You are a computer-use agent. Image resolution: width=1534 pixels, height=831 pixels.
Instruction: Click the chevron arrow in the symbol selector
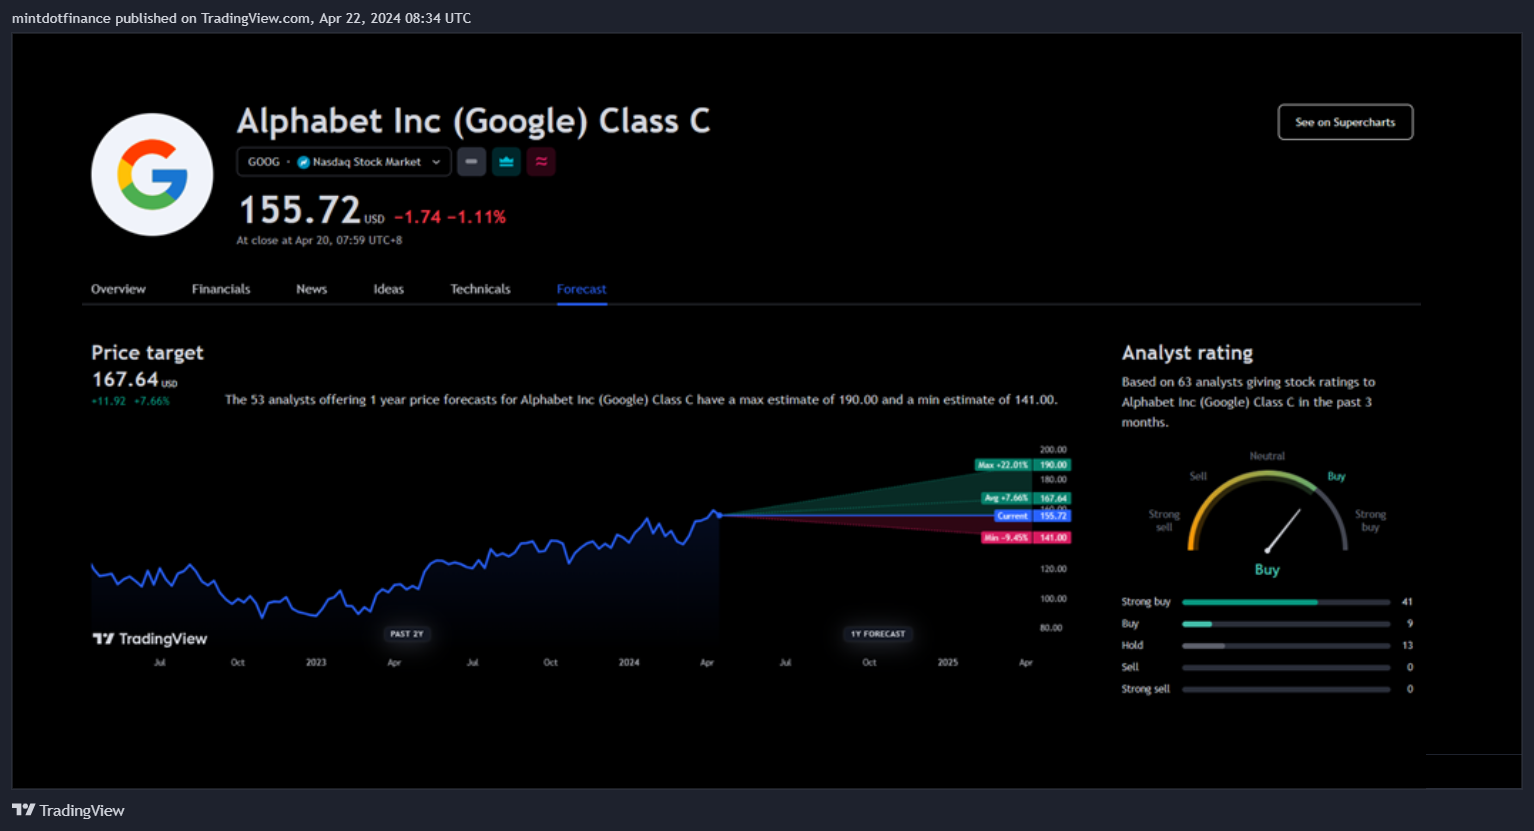tap(436, 162)
